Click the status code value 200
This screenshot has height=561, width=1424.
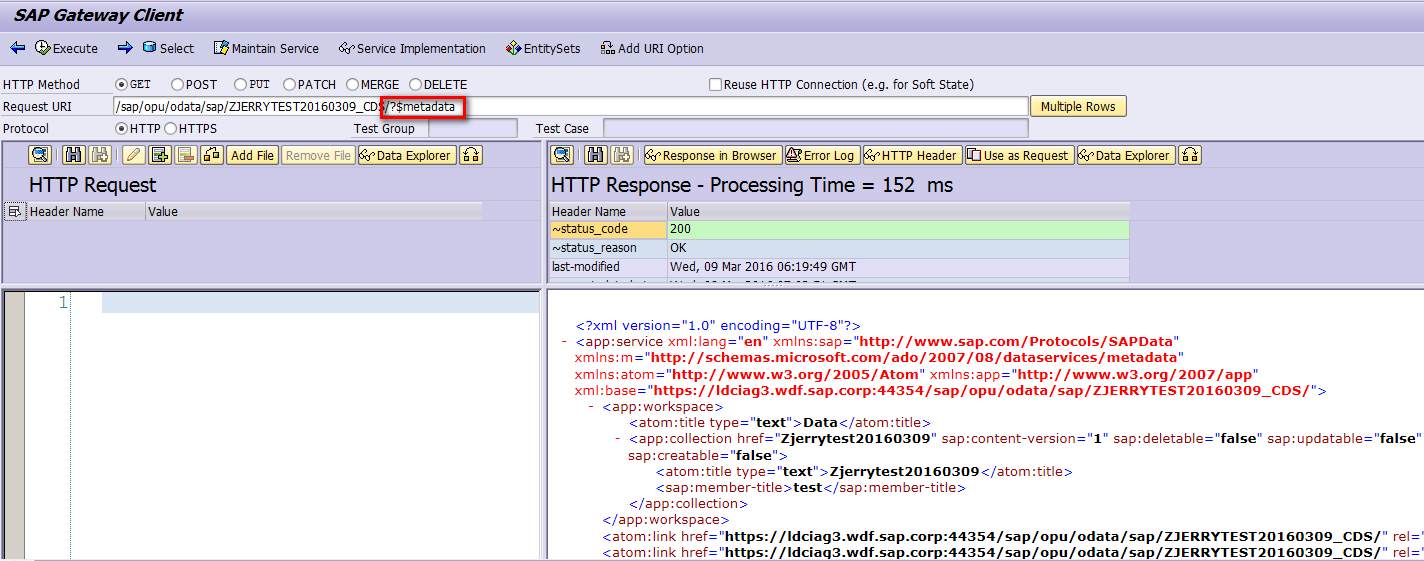click(x=898, y=229)
